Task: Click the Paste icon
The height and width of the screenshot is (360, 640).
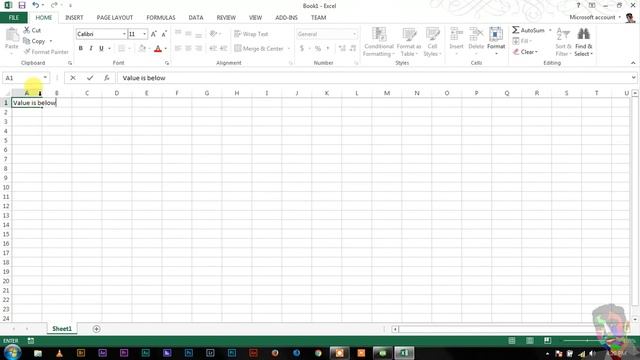Action: tap(12, 36)
